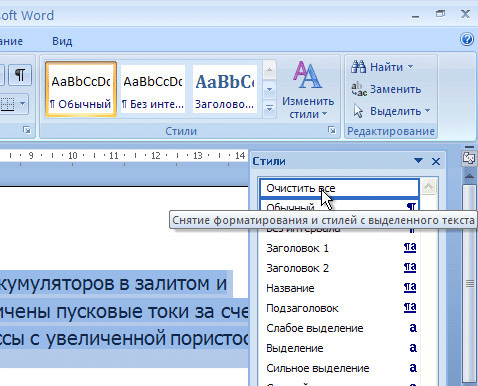Choose Заголовок 1 style from pane
The image size is (478, 386).
[339, 248]
